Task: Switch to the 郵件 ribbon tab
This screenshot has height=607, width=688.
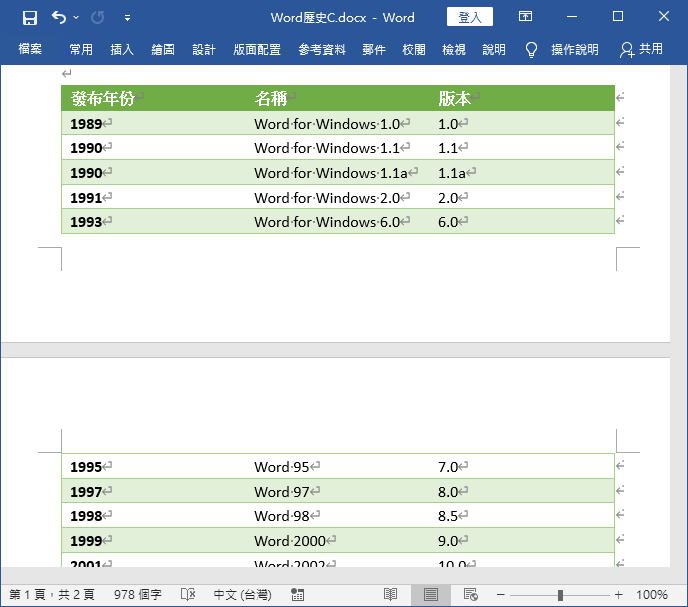Action: click(x=374, y=49)
